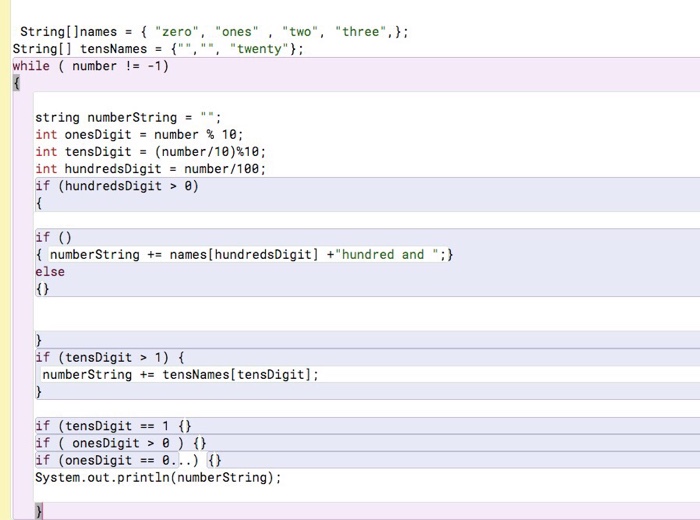Click the 'while ( number != -1)' line
The width and height of the screenshot is (700, 520).
coord(91,66)
